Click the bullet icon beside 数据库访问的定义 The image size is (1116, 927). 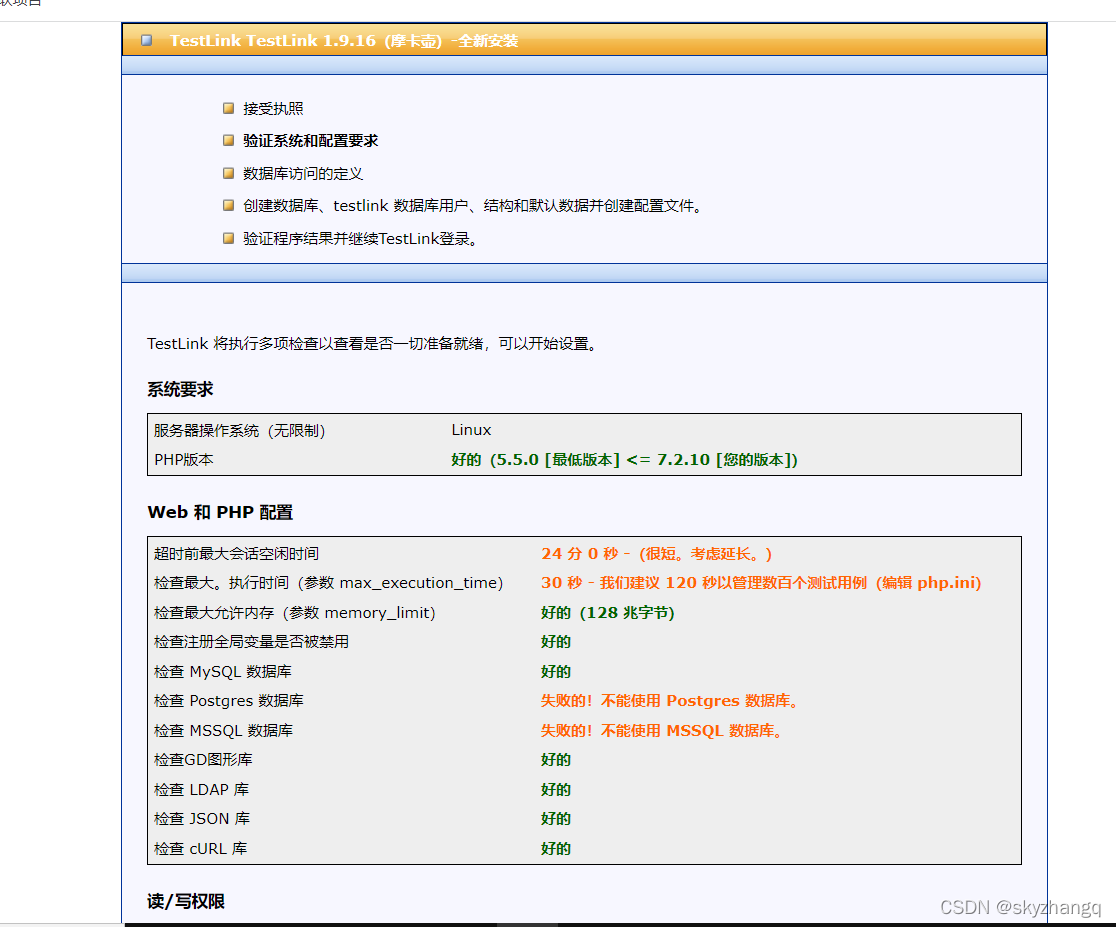pos(228,173)
